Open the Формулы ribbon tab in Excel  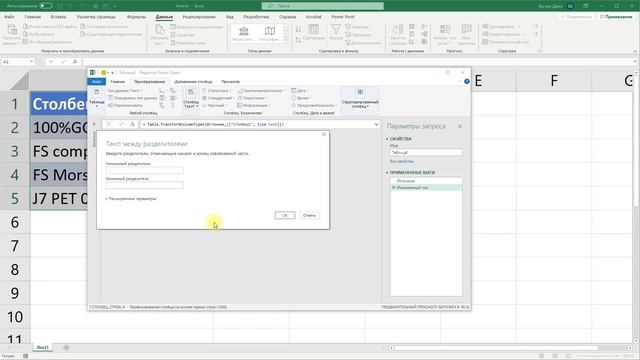coord(136,17)
